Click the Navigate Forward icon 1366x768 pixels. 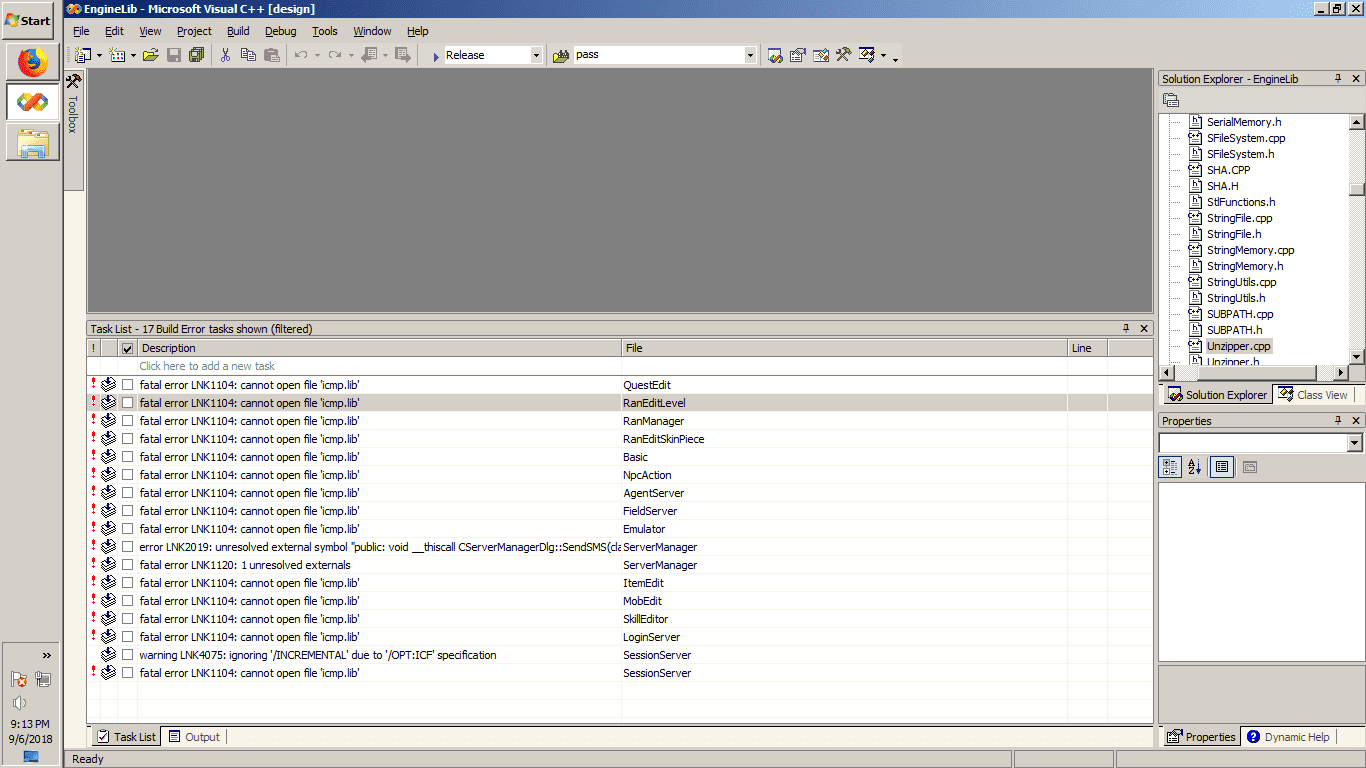click(402, 55)
